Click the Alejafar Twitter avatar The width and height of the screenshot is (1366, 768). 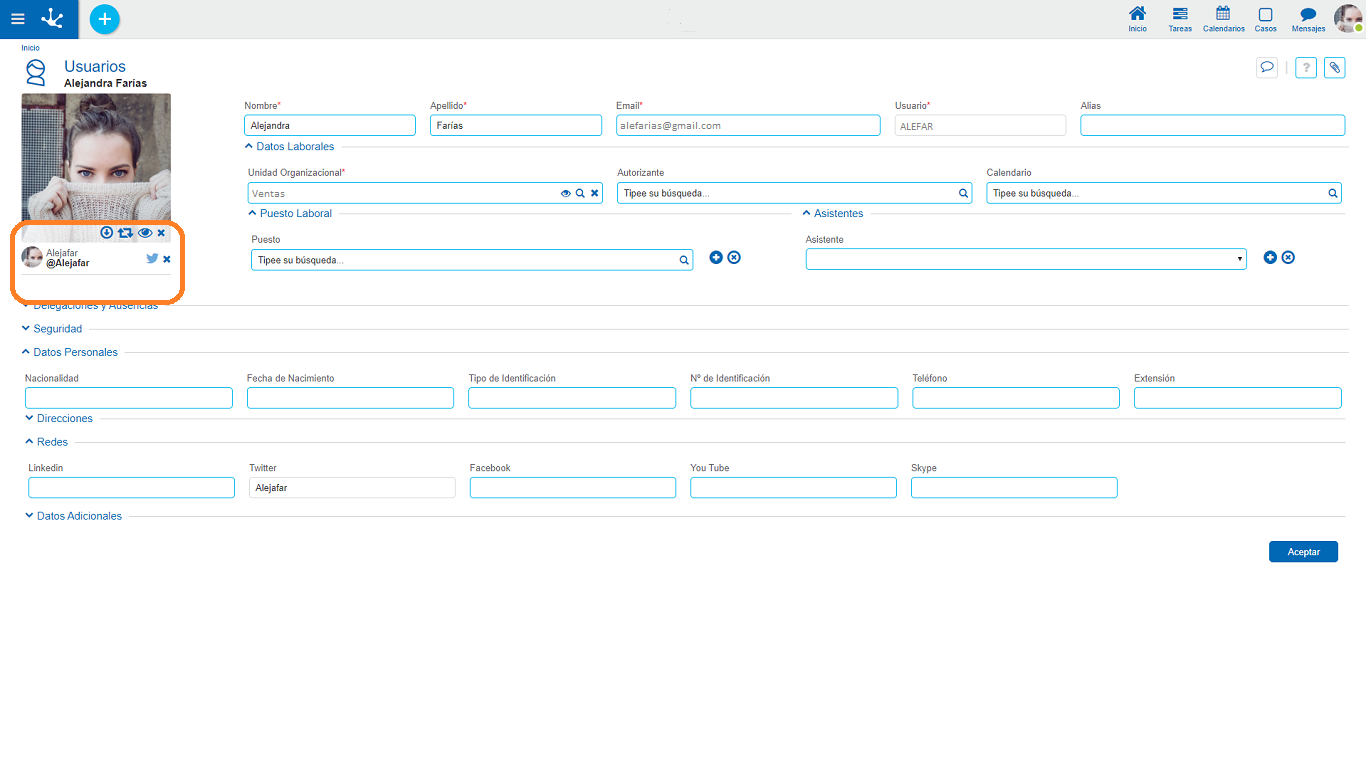tap(32, 257)
